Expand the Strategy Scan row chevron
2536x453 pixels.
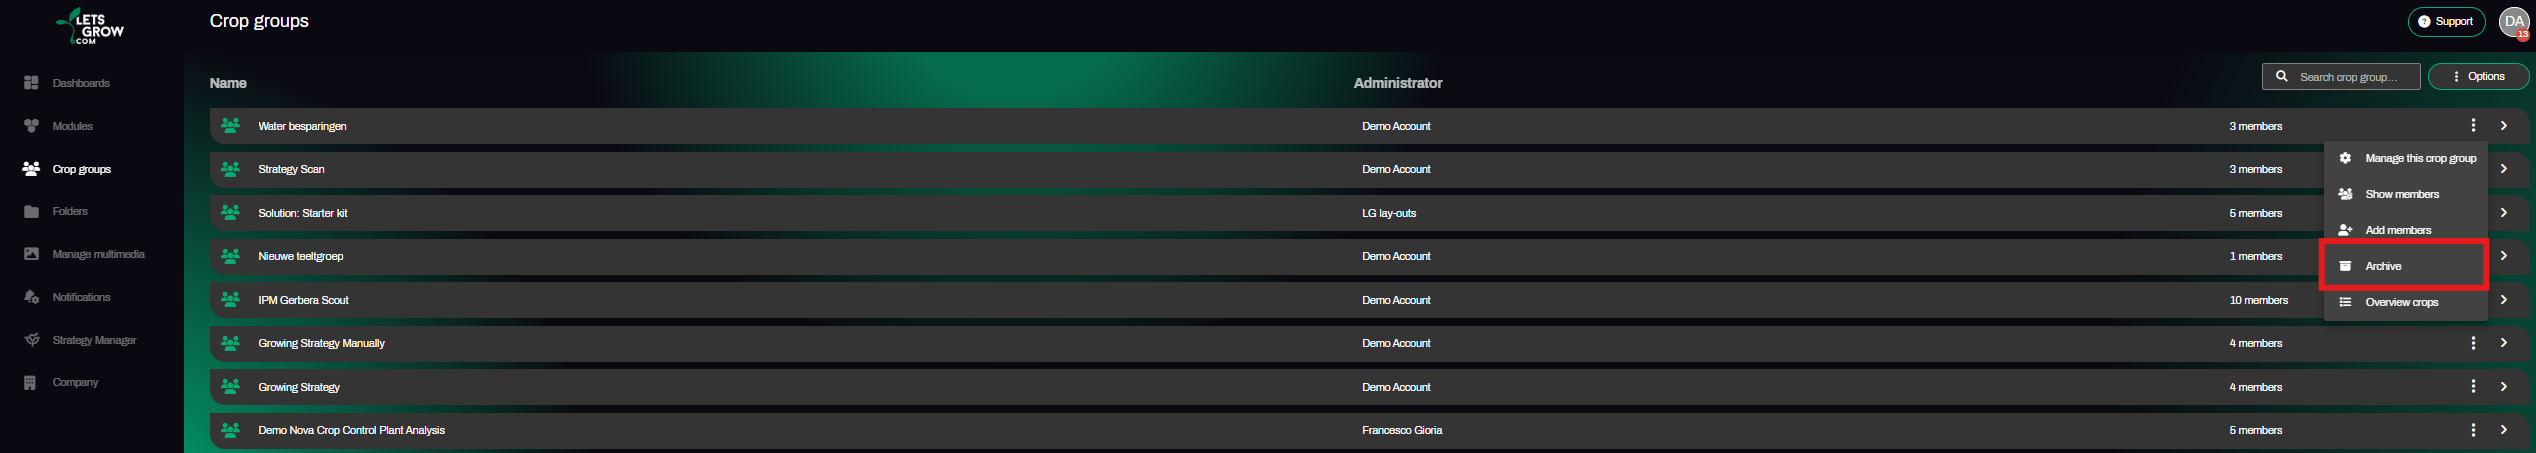tap(2503, 169)
